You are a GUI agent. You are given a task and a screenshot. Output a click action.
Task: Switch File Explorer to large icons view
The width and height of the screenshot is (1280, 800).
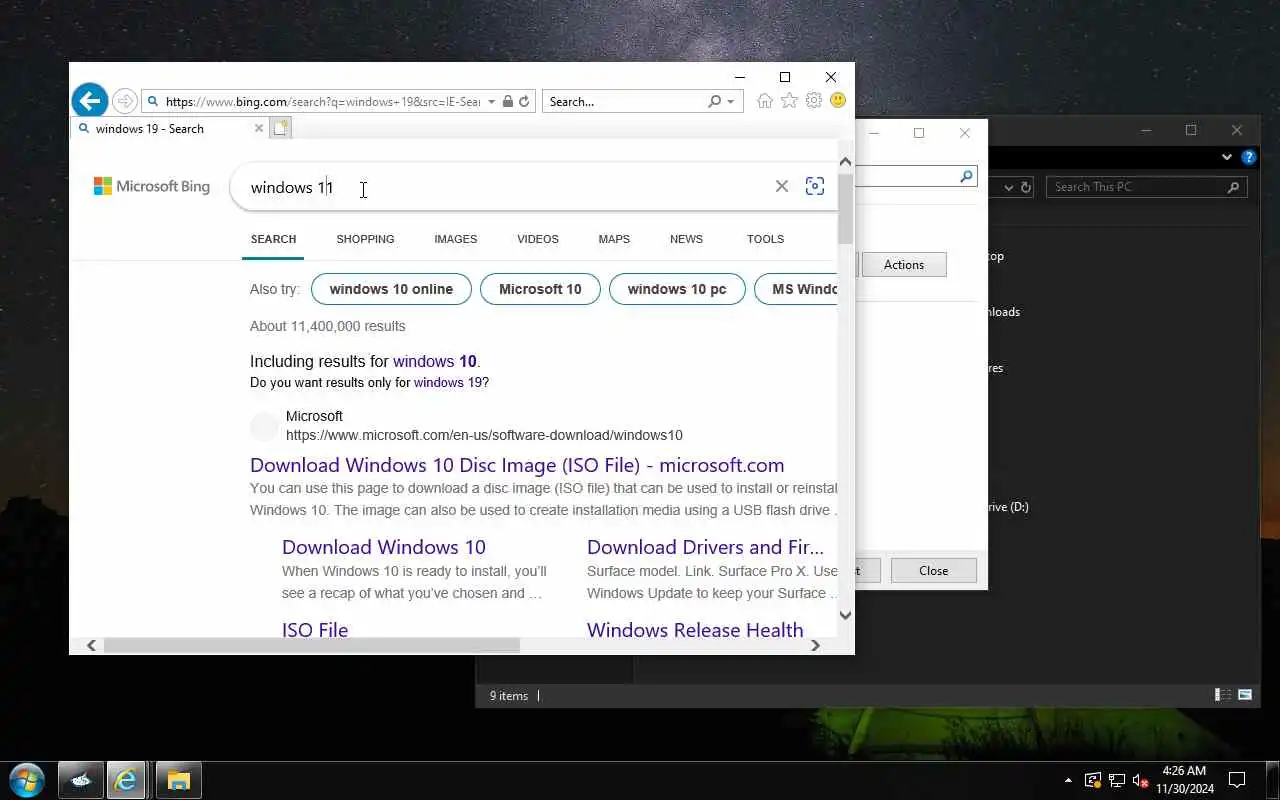click(x=1245, y=695)
